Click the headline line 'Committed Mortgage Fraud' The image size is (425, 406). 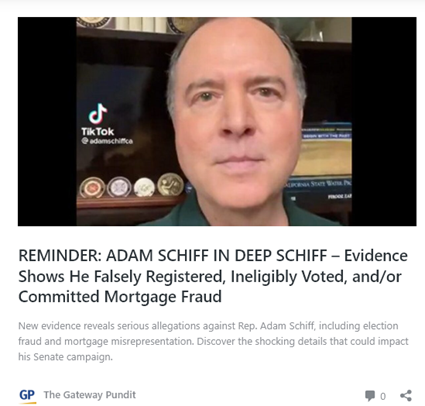pyautogui.click(x=120, y=296)
